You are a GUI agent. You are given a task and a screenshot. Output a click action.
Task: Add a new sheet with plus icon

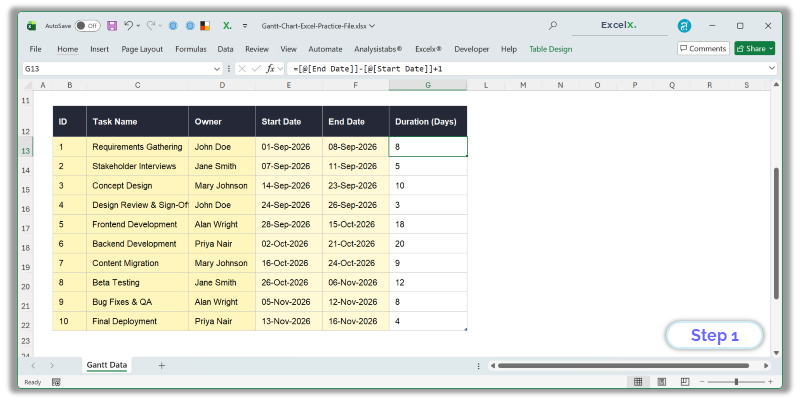162,365
